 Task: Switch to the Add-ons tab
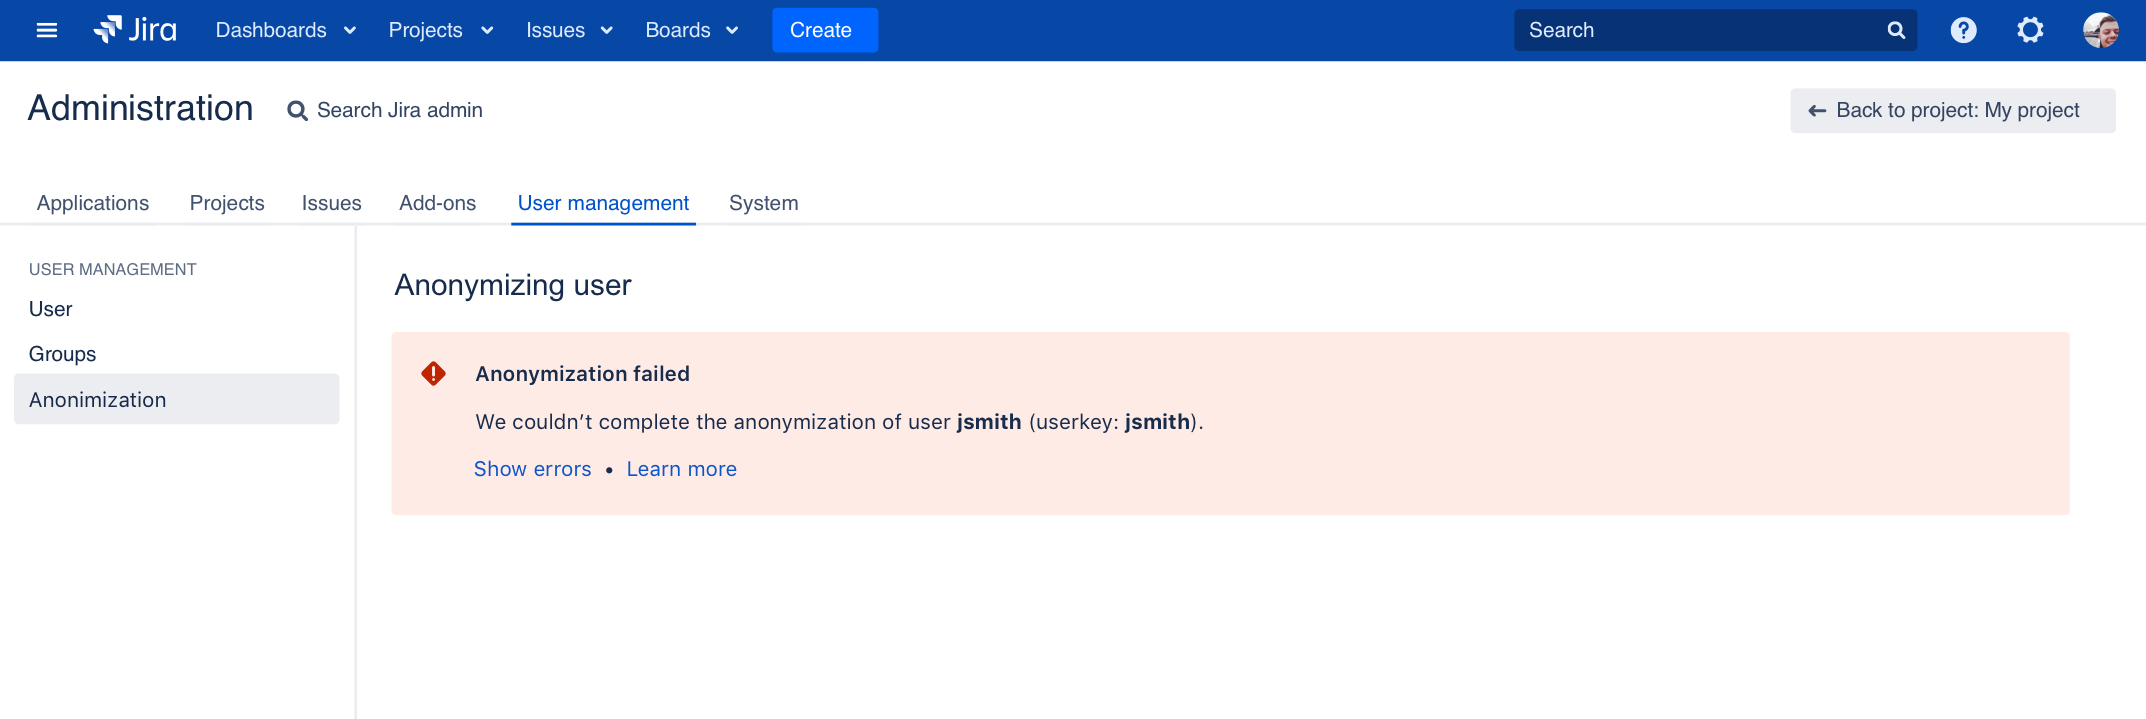pos(437,203)
